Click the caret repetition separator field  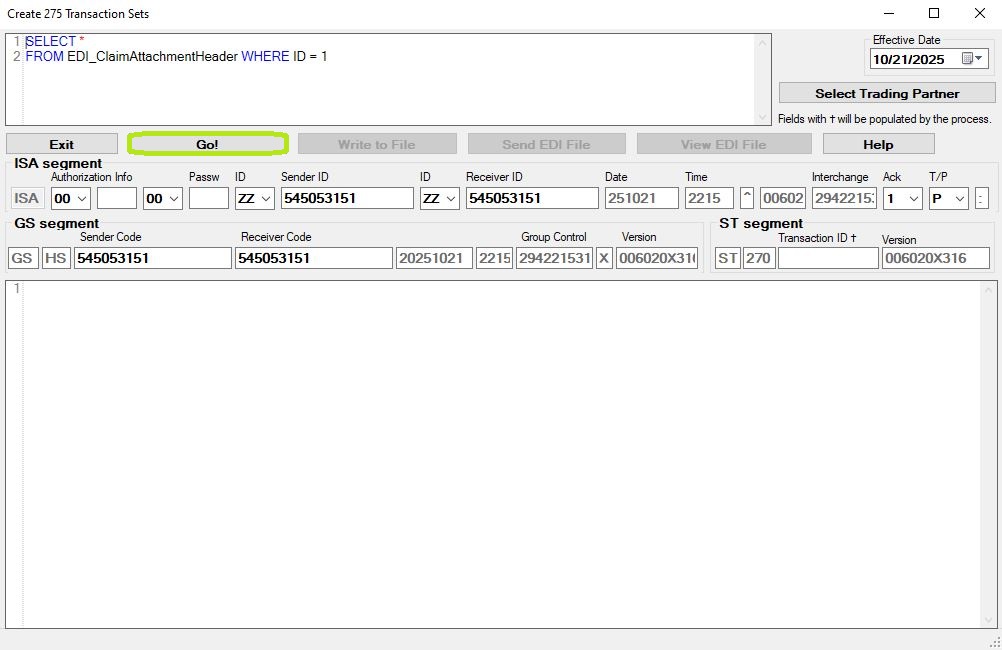pos(746,198)
